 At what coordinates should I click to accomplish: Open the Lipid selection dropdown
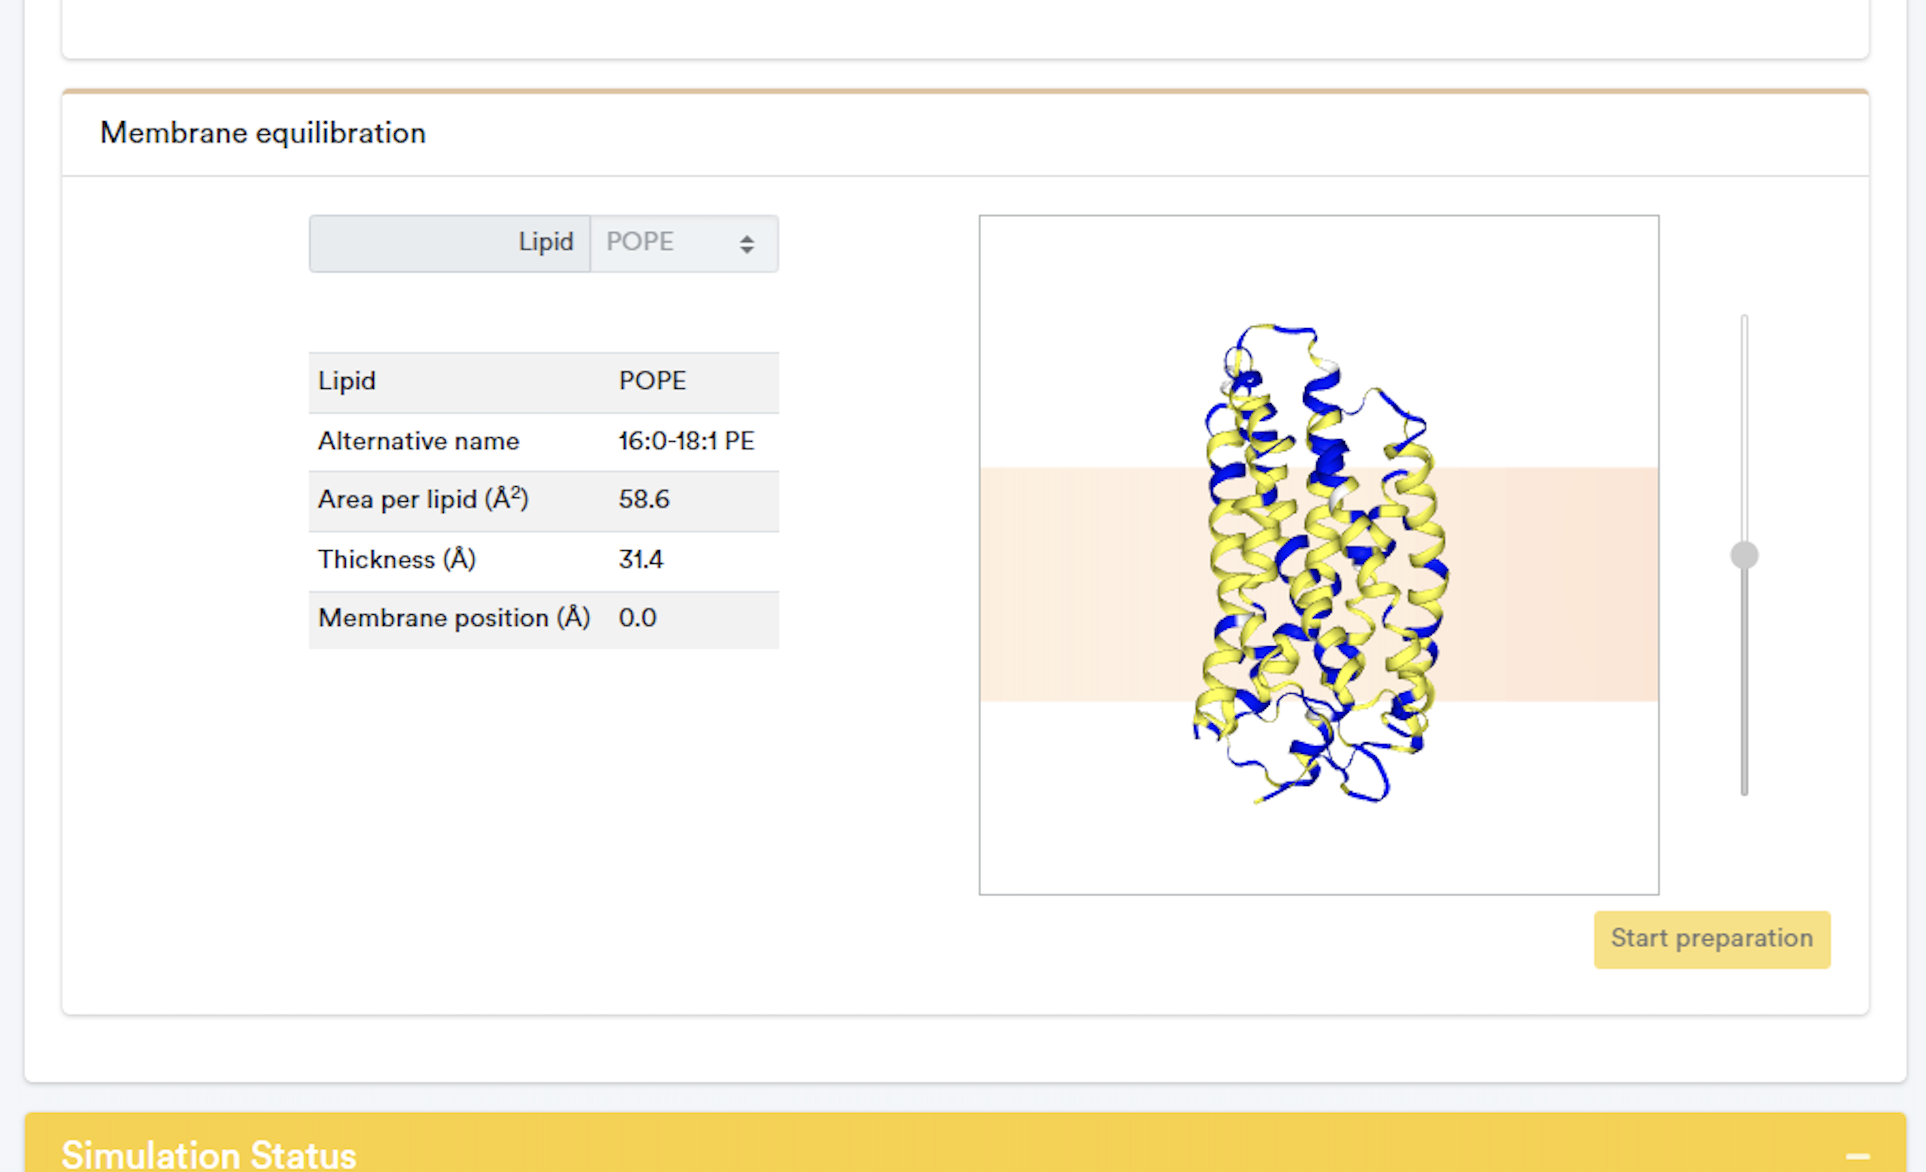(x=684, y=243)
